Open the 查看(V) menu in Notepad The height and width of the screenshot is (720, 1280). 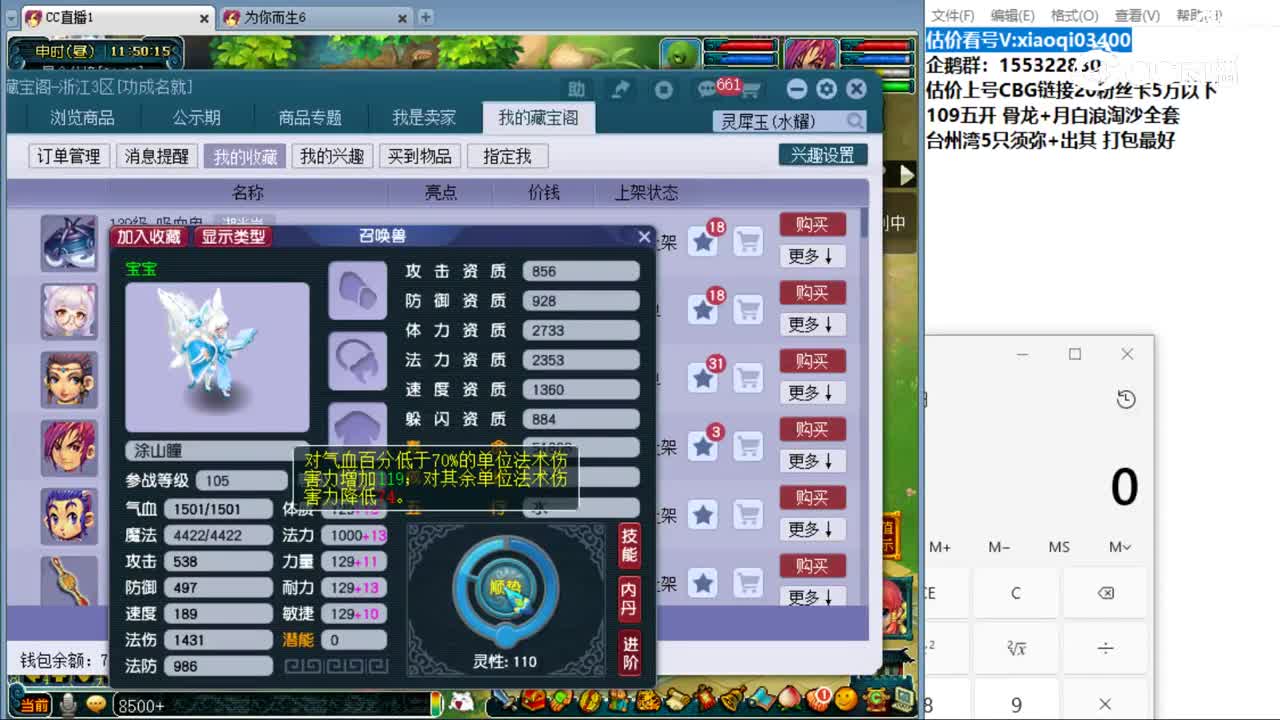[1137, 15]
